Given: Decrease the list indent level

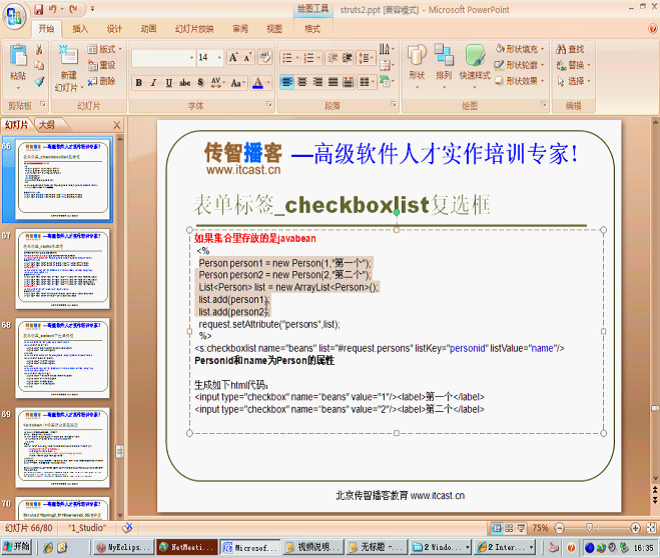Looking at the screenshot, I should coord(333,58).
